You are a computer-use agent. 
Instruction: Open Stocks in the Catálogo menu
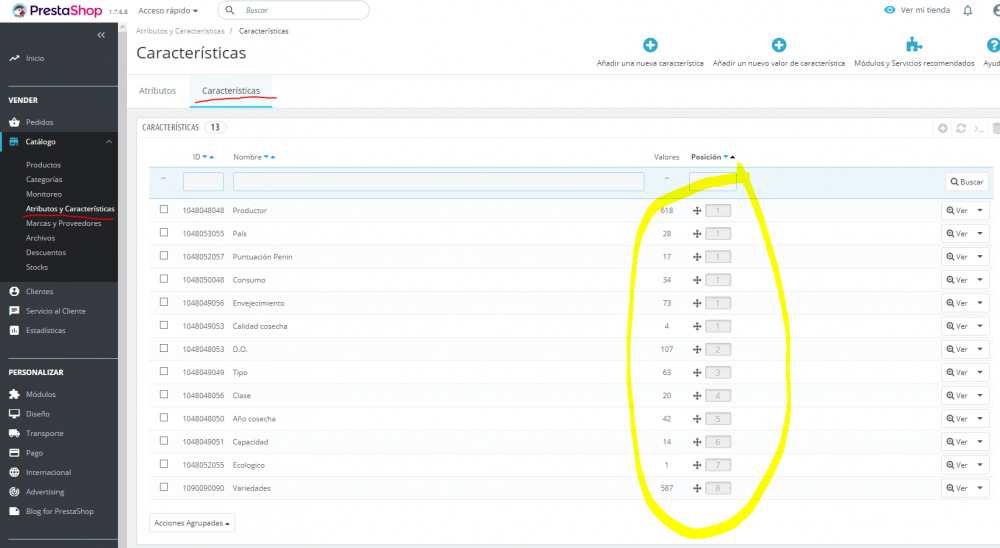[37, 267]
